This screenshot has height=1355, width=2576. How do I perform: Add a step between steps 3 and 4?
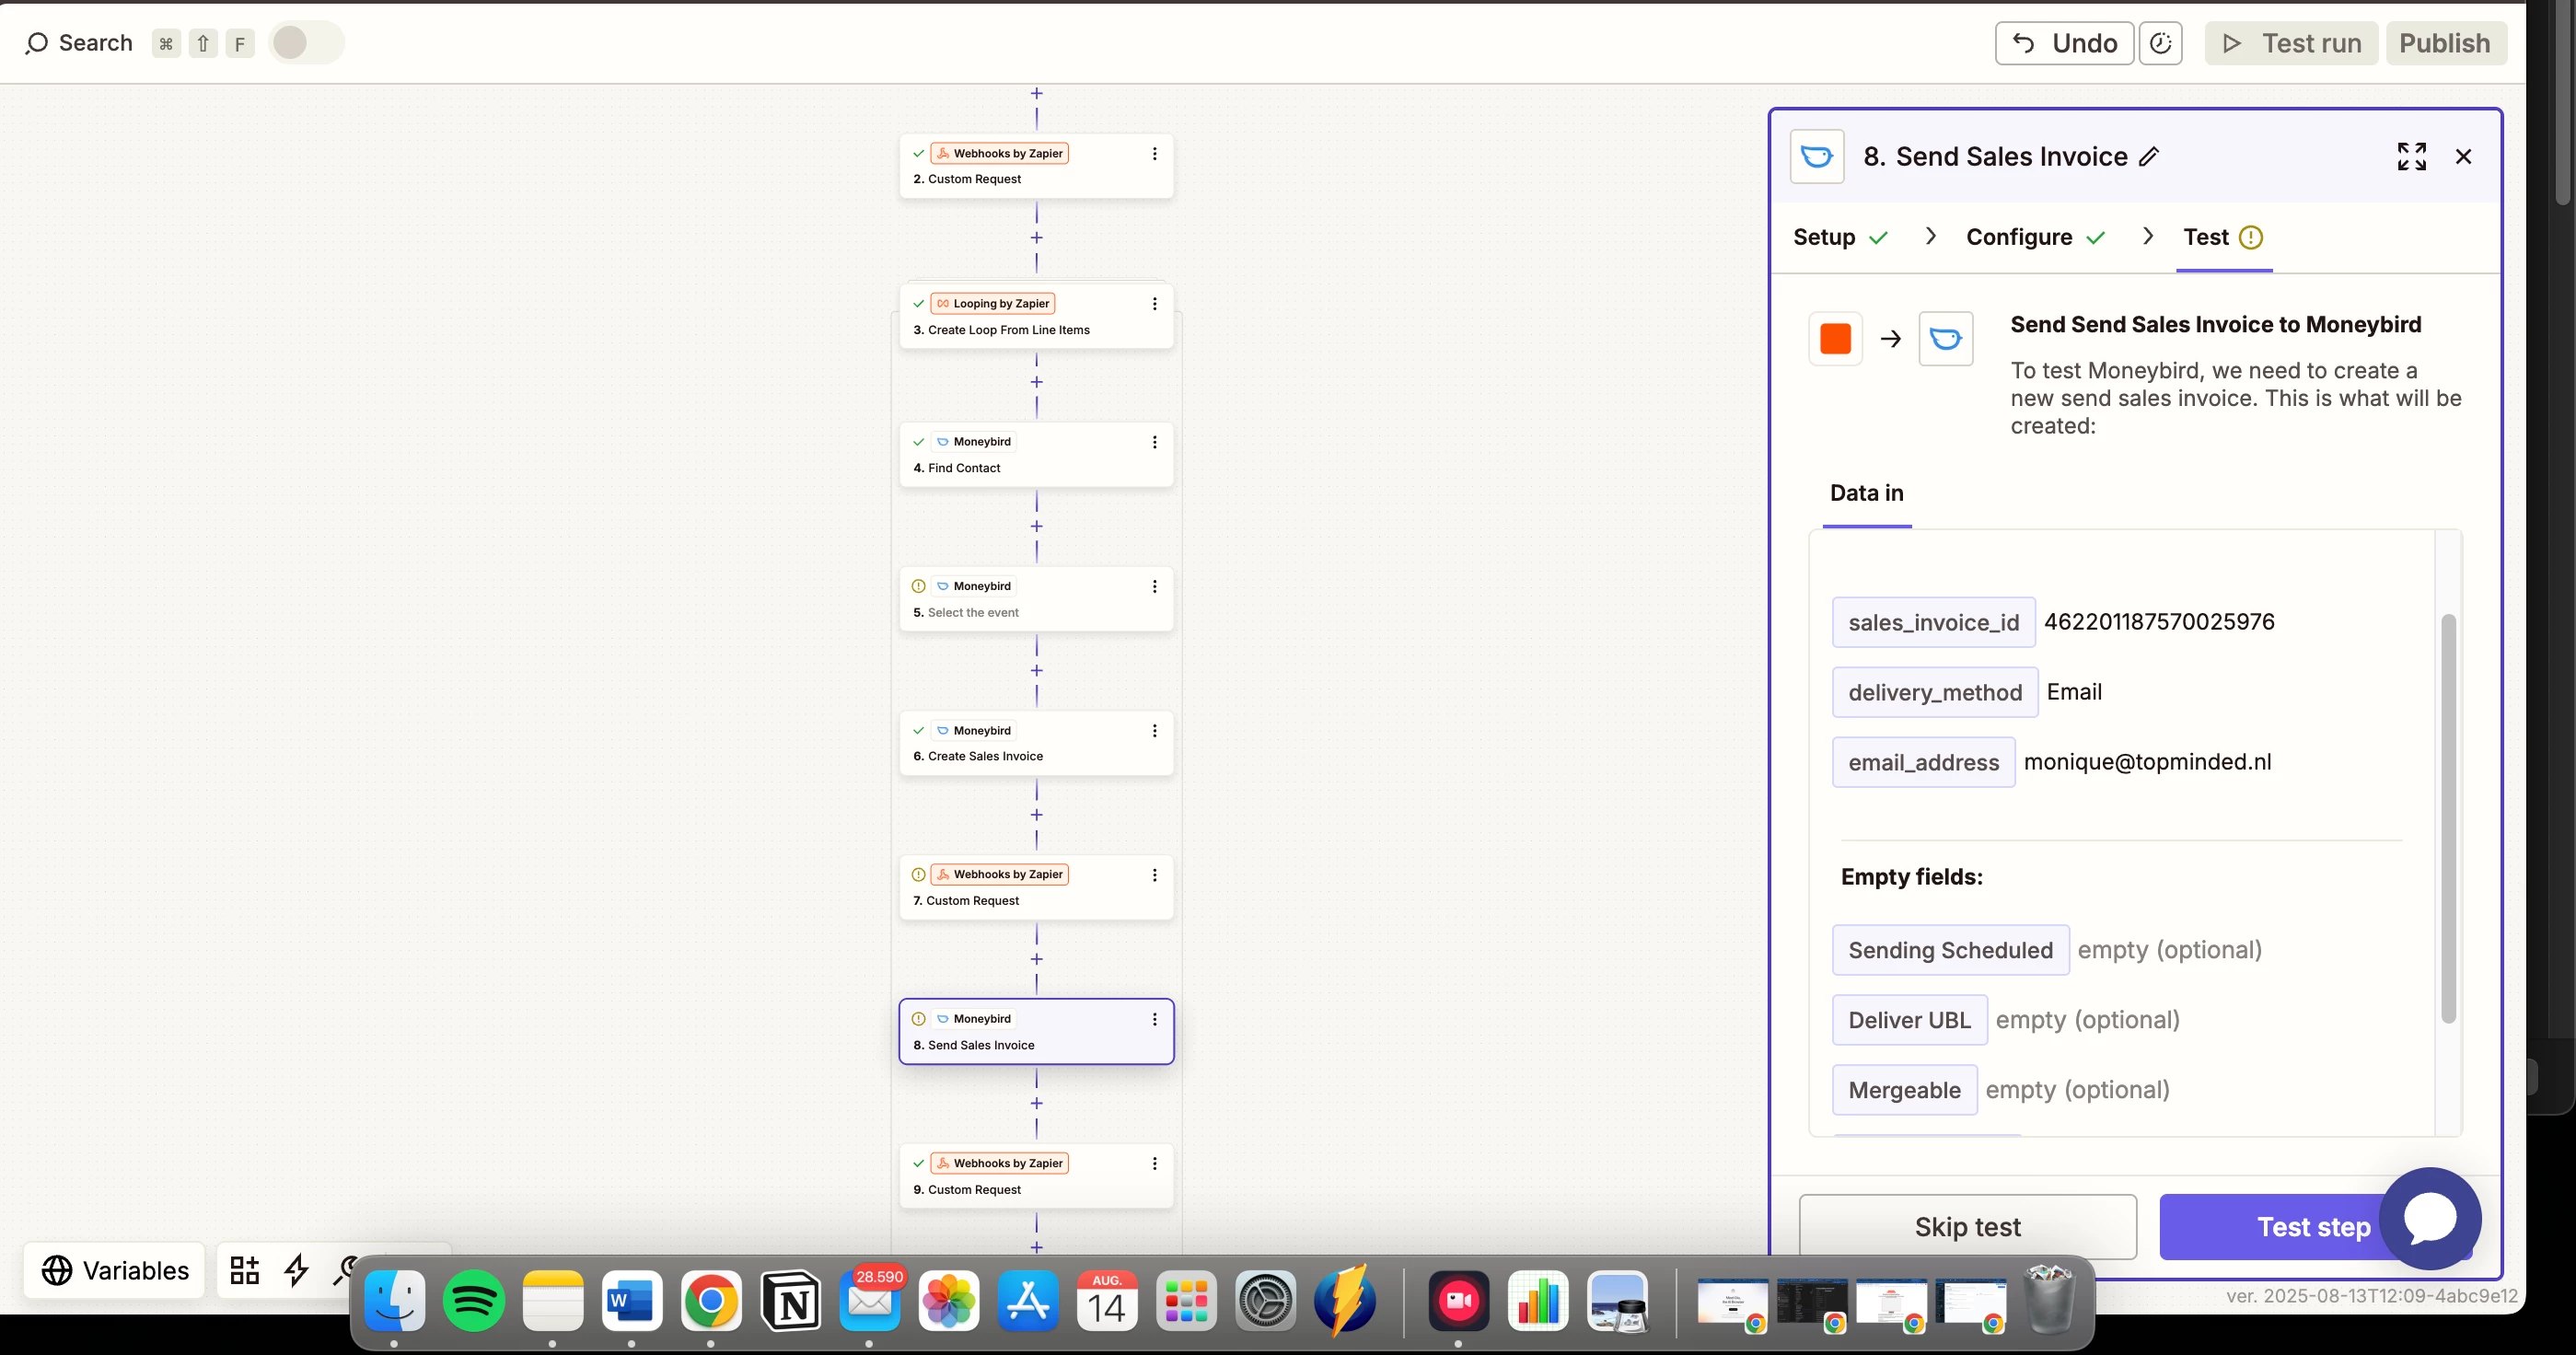tap(1036, 382)
